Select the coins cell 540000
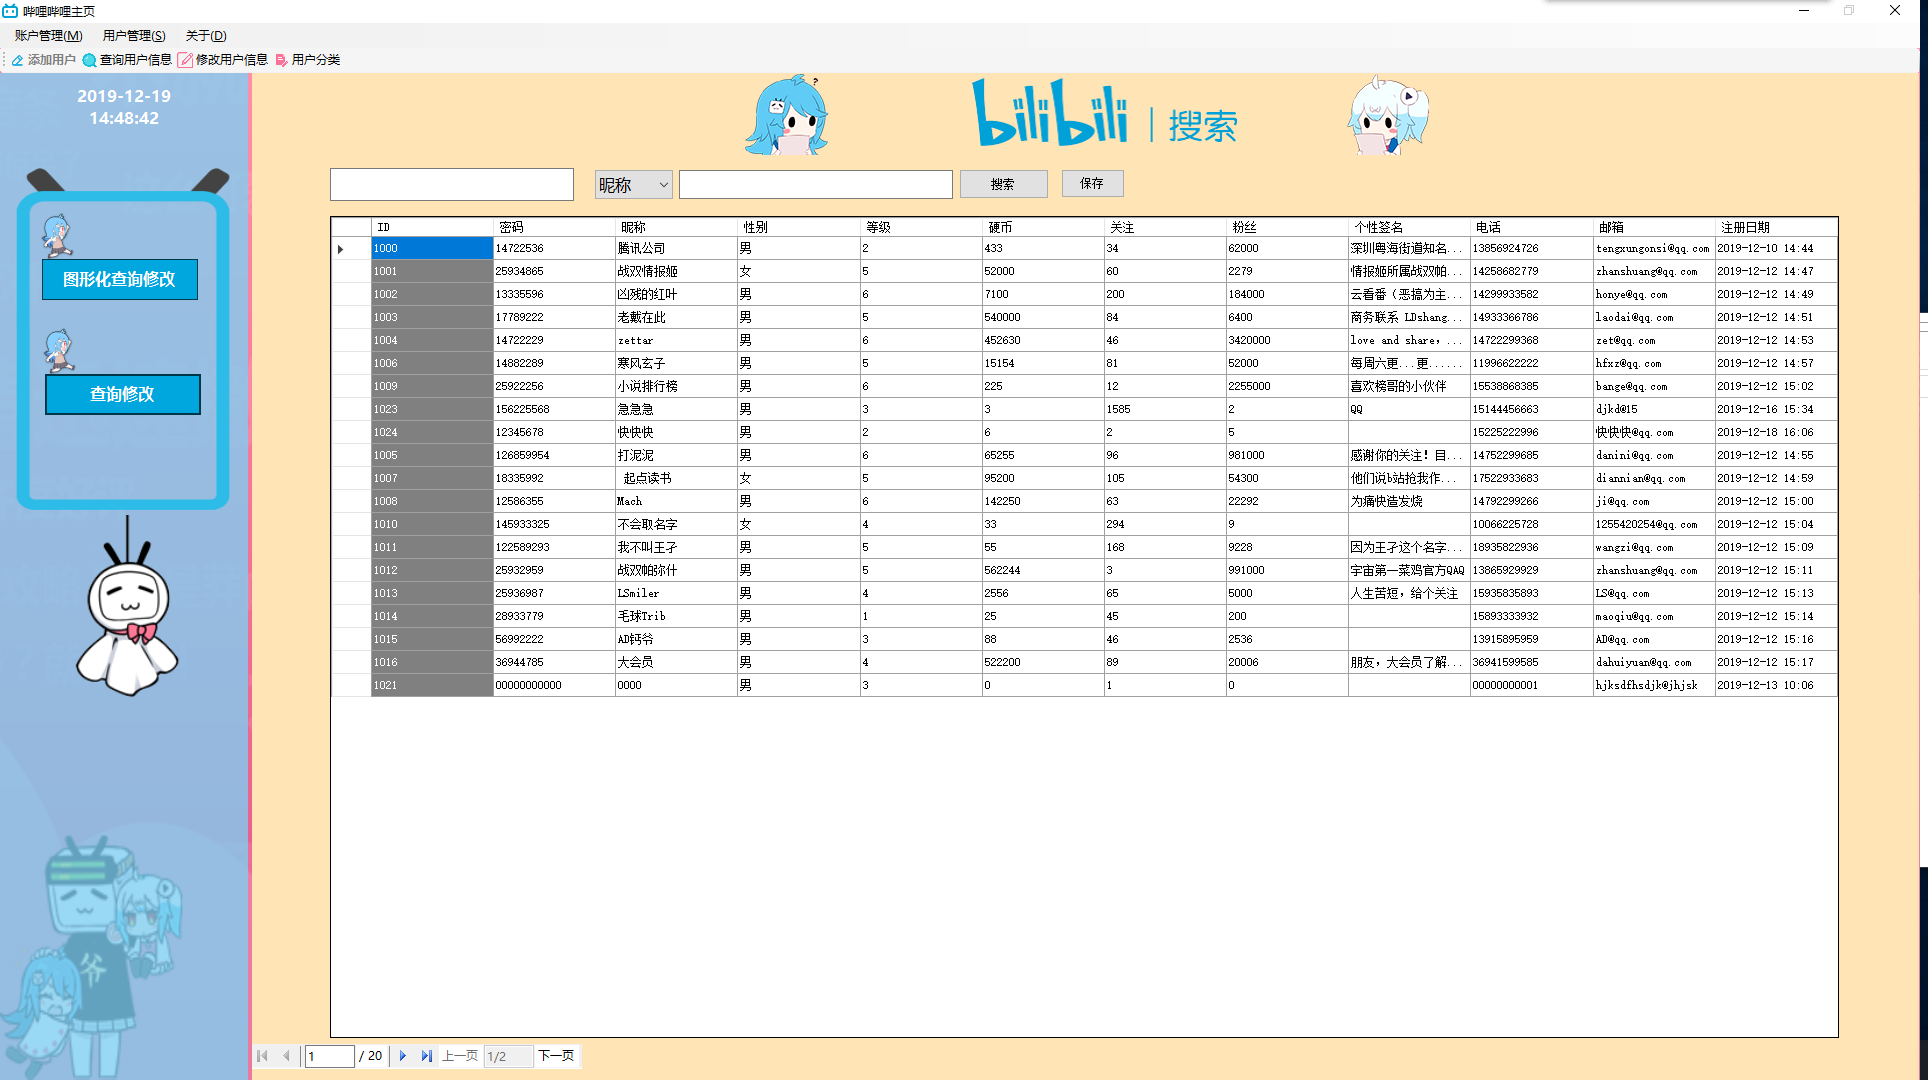The image size is (1928, 1088). (x=1042, y=317)
